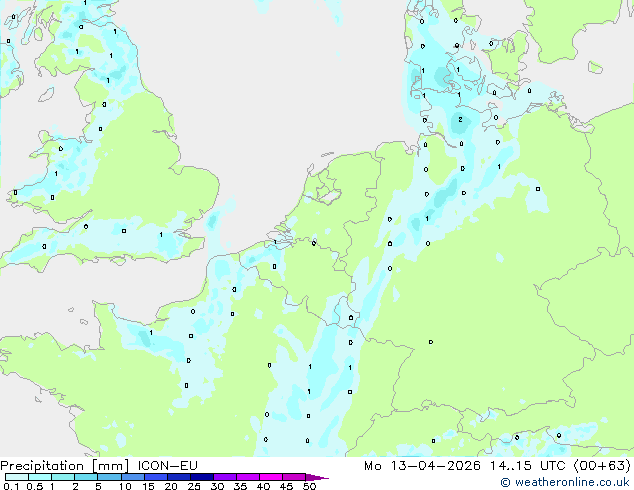Screen dimensions: 634x490
Task: Pick the magenta swatch between 40 and 45
Action: click(x=271, y=477)
